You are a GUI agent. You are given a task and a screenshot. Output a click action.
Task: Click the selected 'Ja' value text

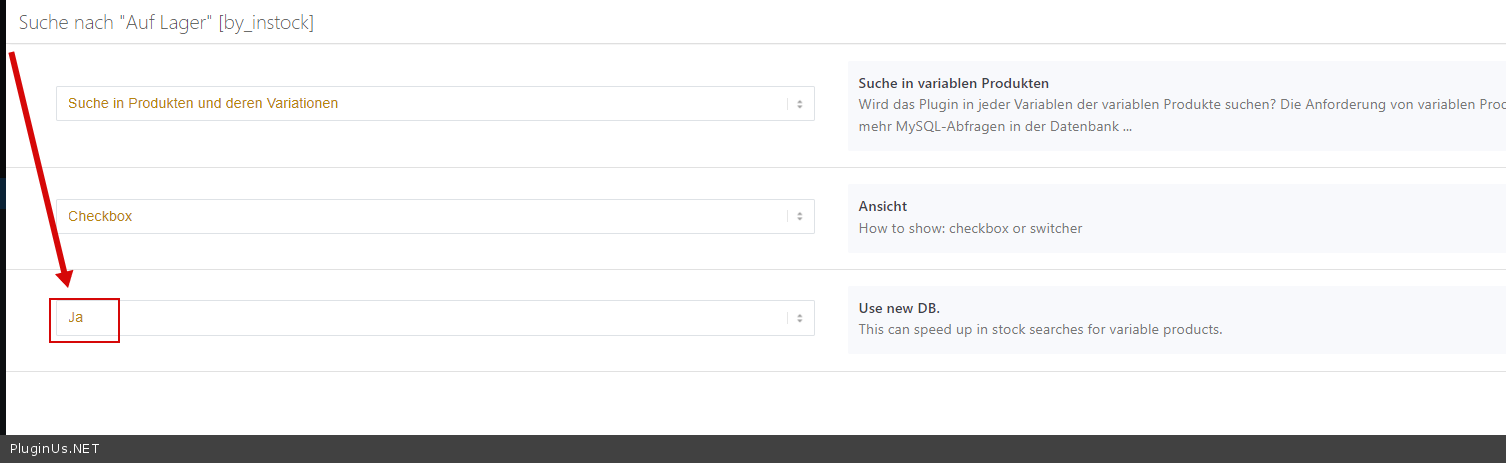click(76, 318)
